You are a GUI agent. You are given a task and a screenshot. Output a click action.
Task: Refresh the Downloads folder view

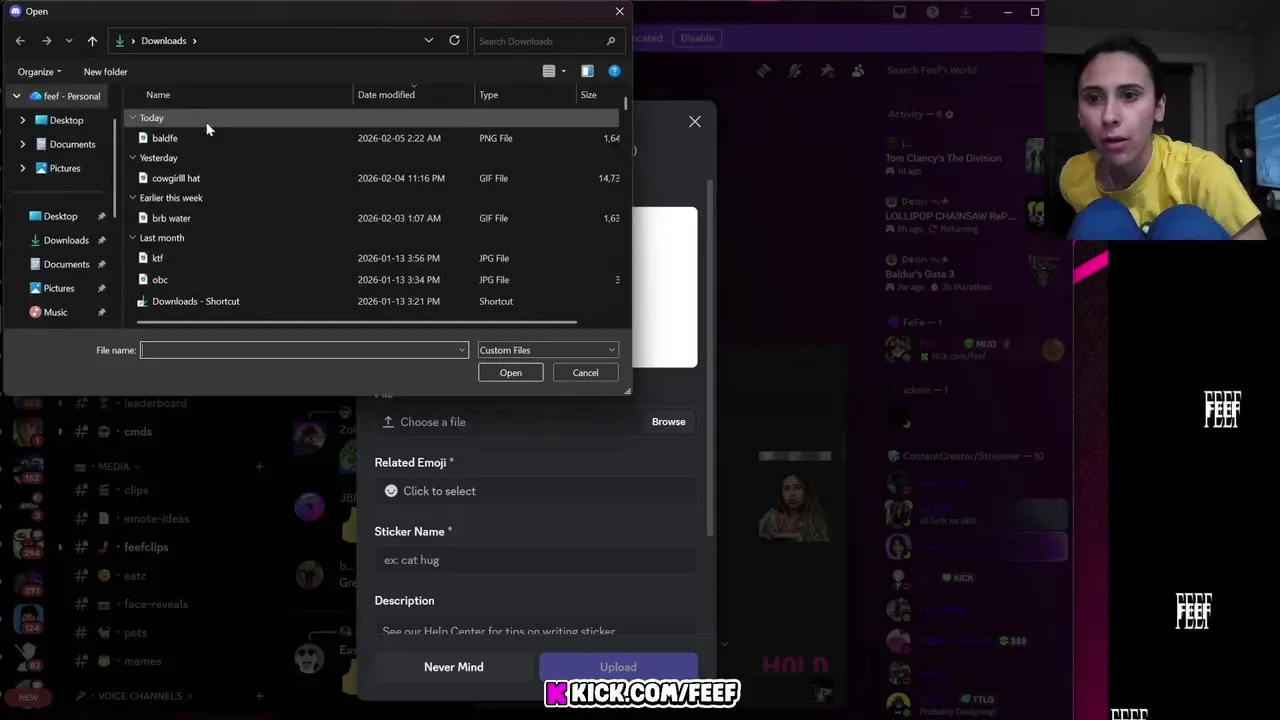click(x=454, y=40)
